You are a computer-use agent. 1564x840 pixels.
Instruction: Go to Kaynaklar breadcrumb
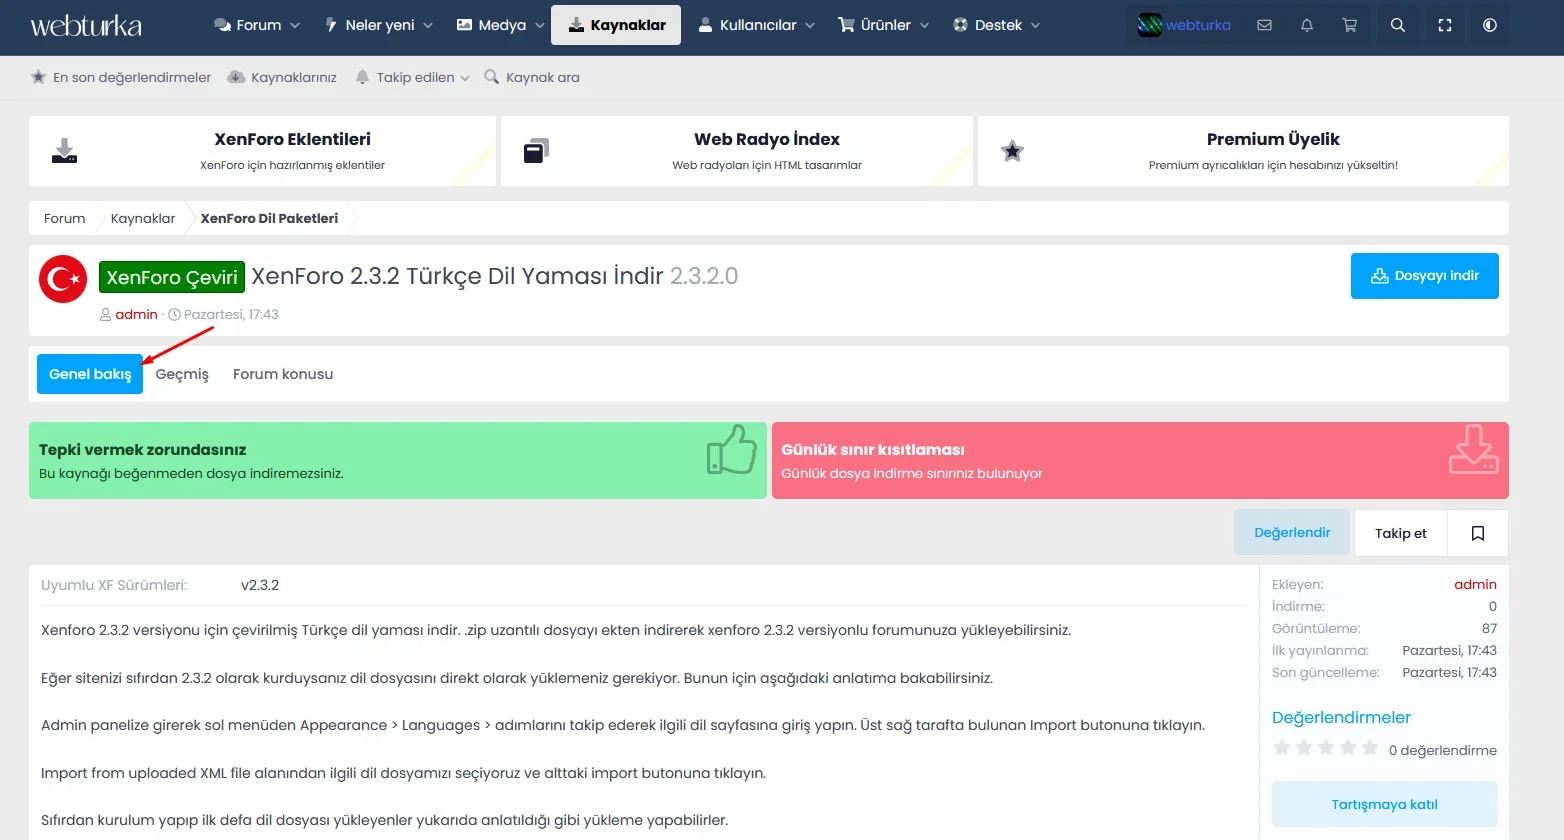pyautogui.click(x=143, y=218)
